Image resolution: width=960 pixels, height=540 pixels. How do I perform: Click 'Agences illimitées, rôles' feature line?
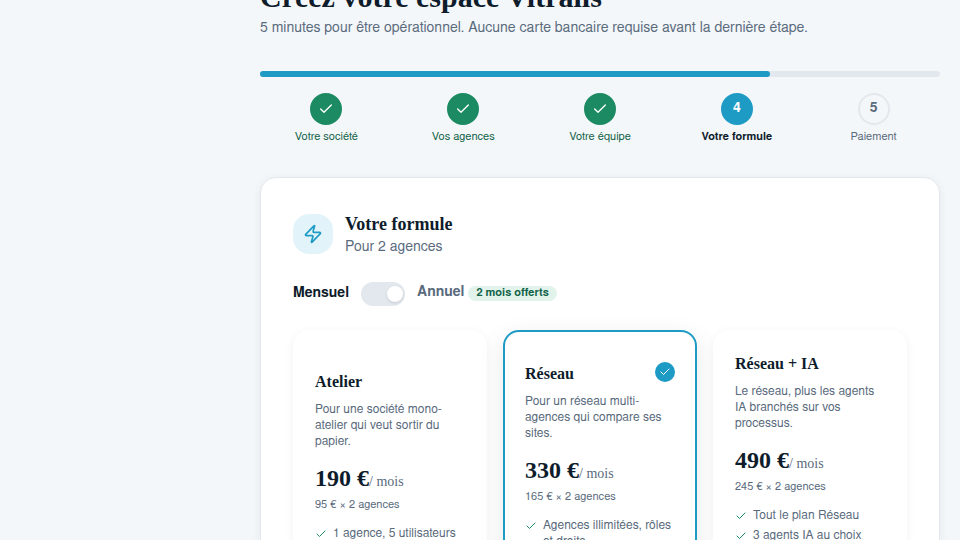(x=607, y=525)
